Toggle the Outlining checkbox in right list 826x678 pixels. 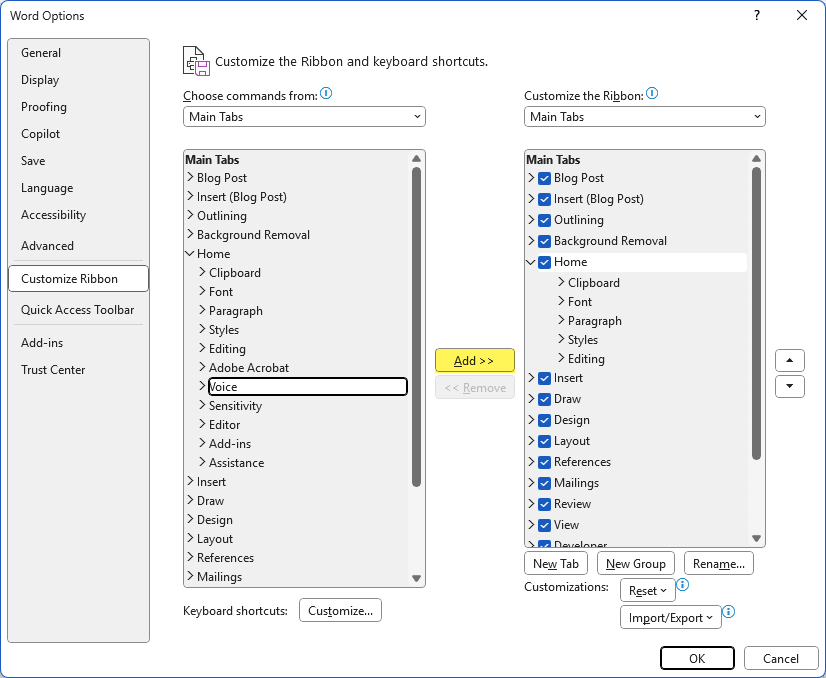(x=544, y=220)
